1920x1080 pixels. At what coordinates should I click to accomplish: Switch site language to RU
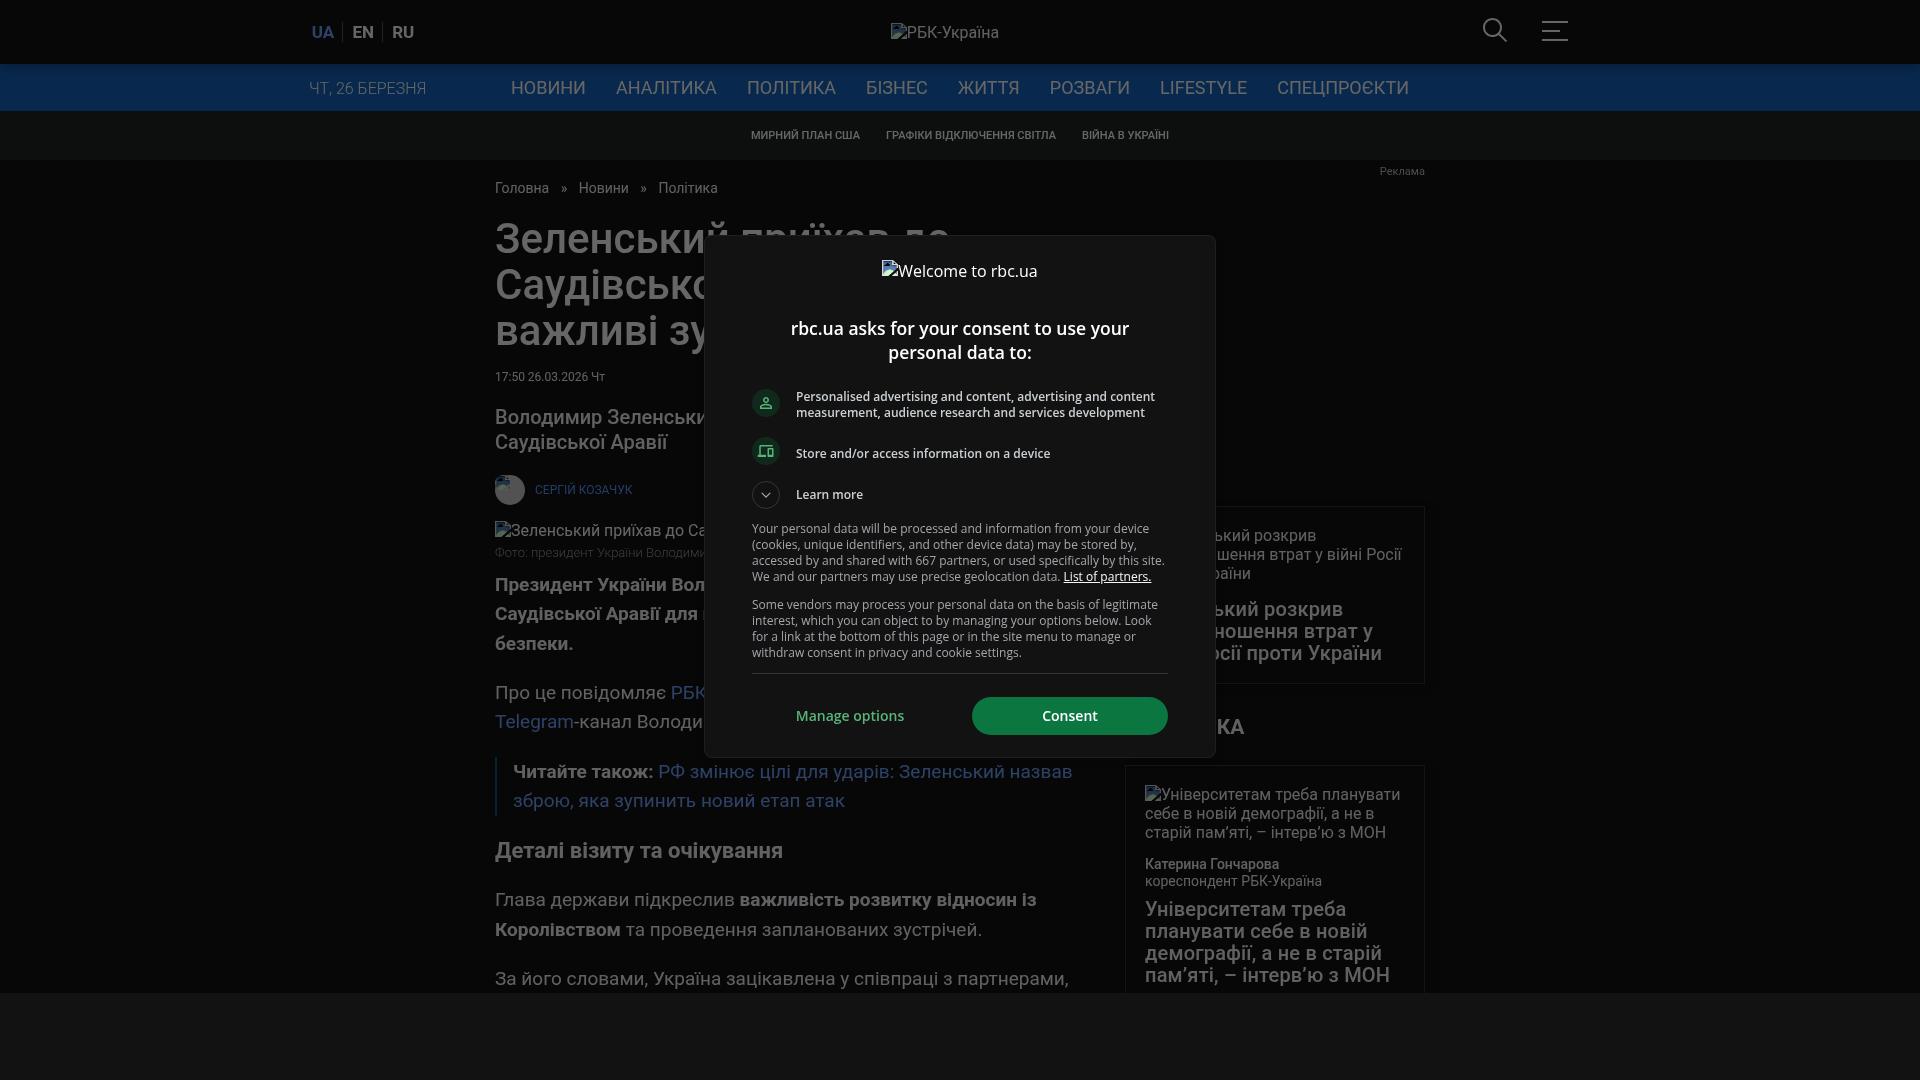point(403,32)
